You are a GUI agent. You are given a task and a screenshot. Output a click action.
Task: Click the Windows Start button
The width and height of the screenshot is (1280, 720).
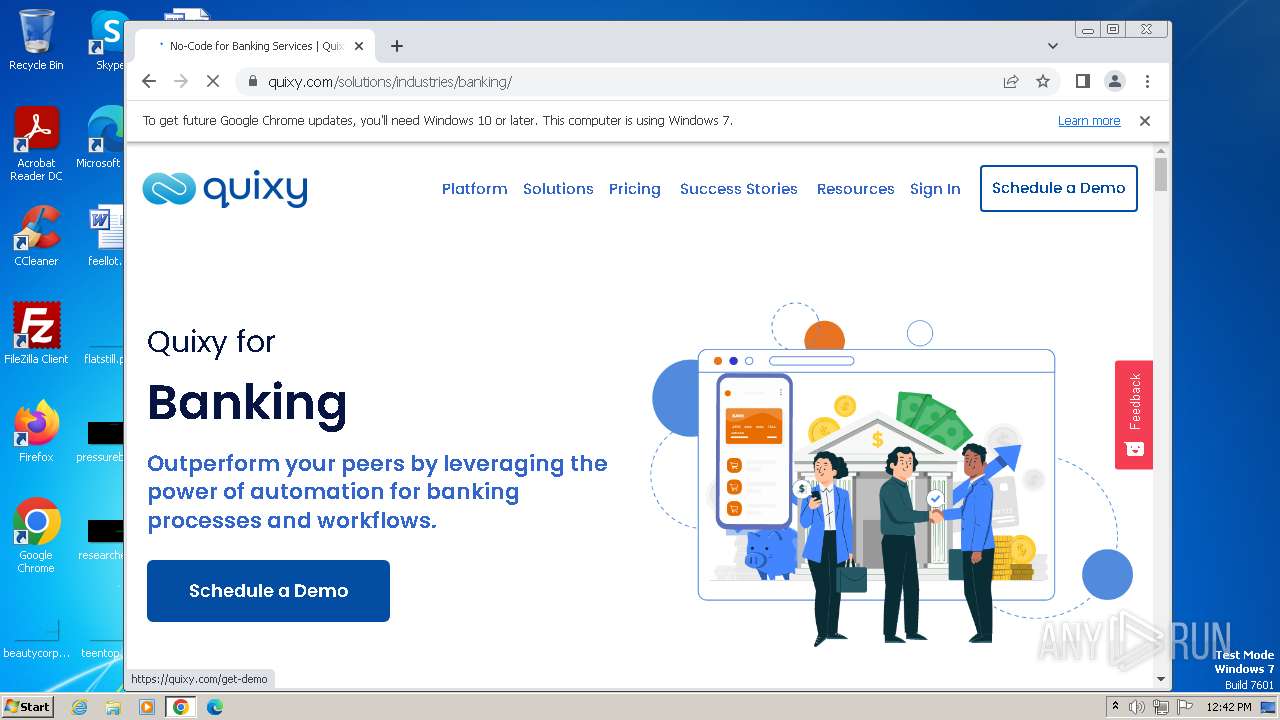click(27, 707)
